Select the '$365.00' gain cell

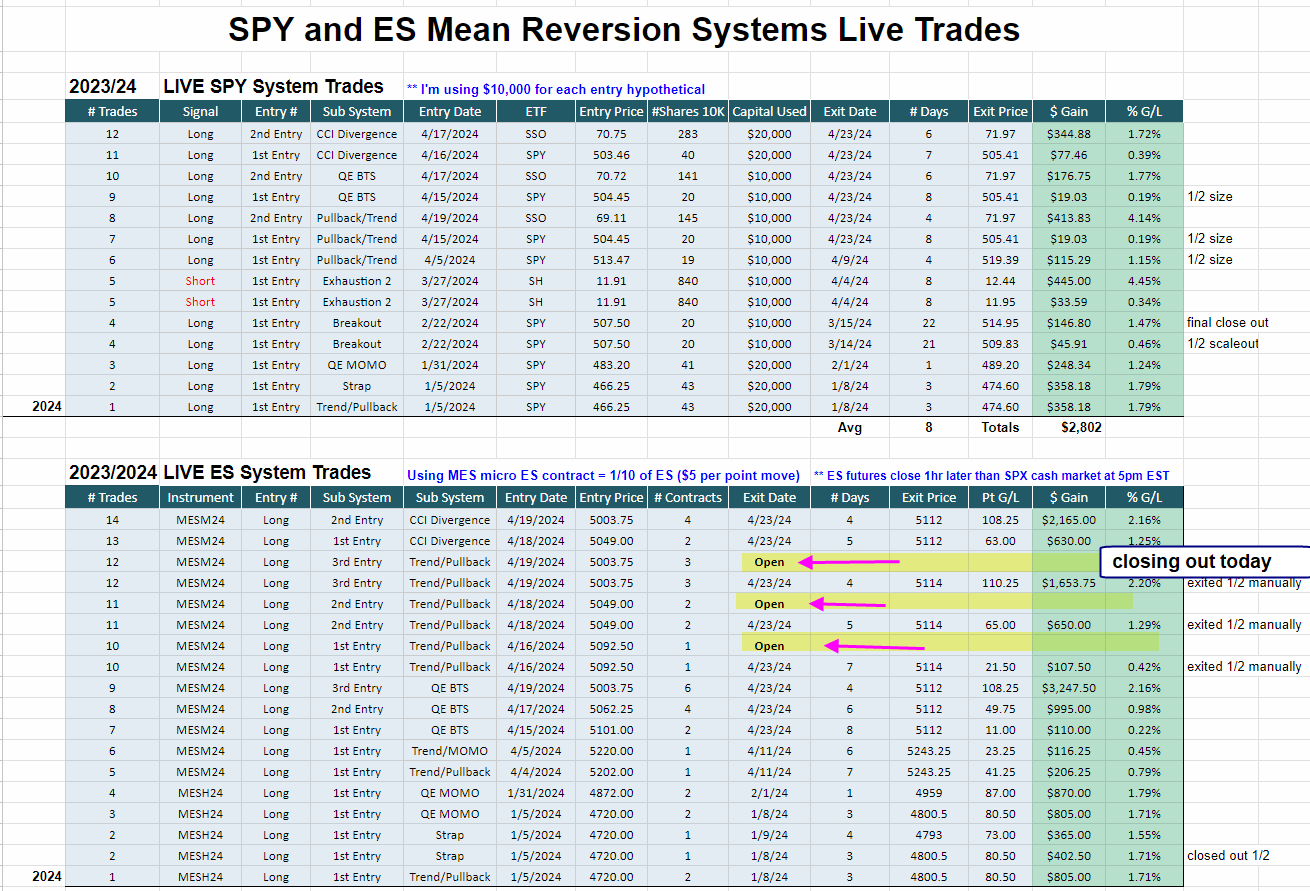point(1068,835)
